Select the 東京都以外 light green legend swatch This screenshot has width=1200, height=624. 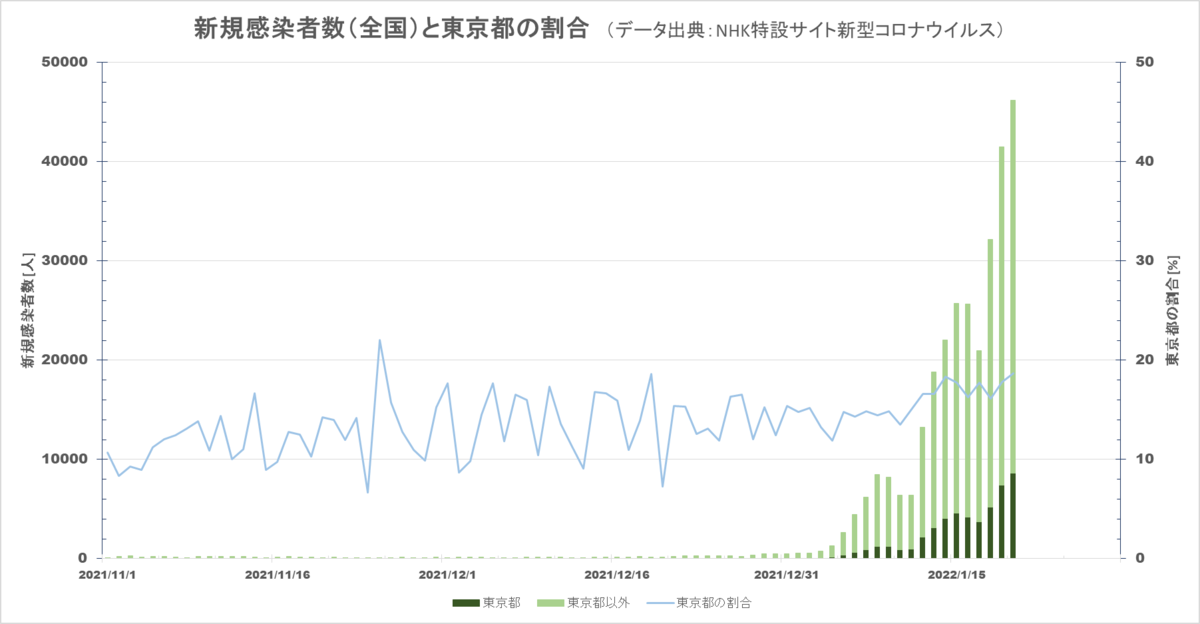(550, 603)
